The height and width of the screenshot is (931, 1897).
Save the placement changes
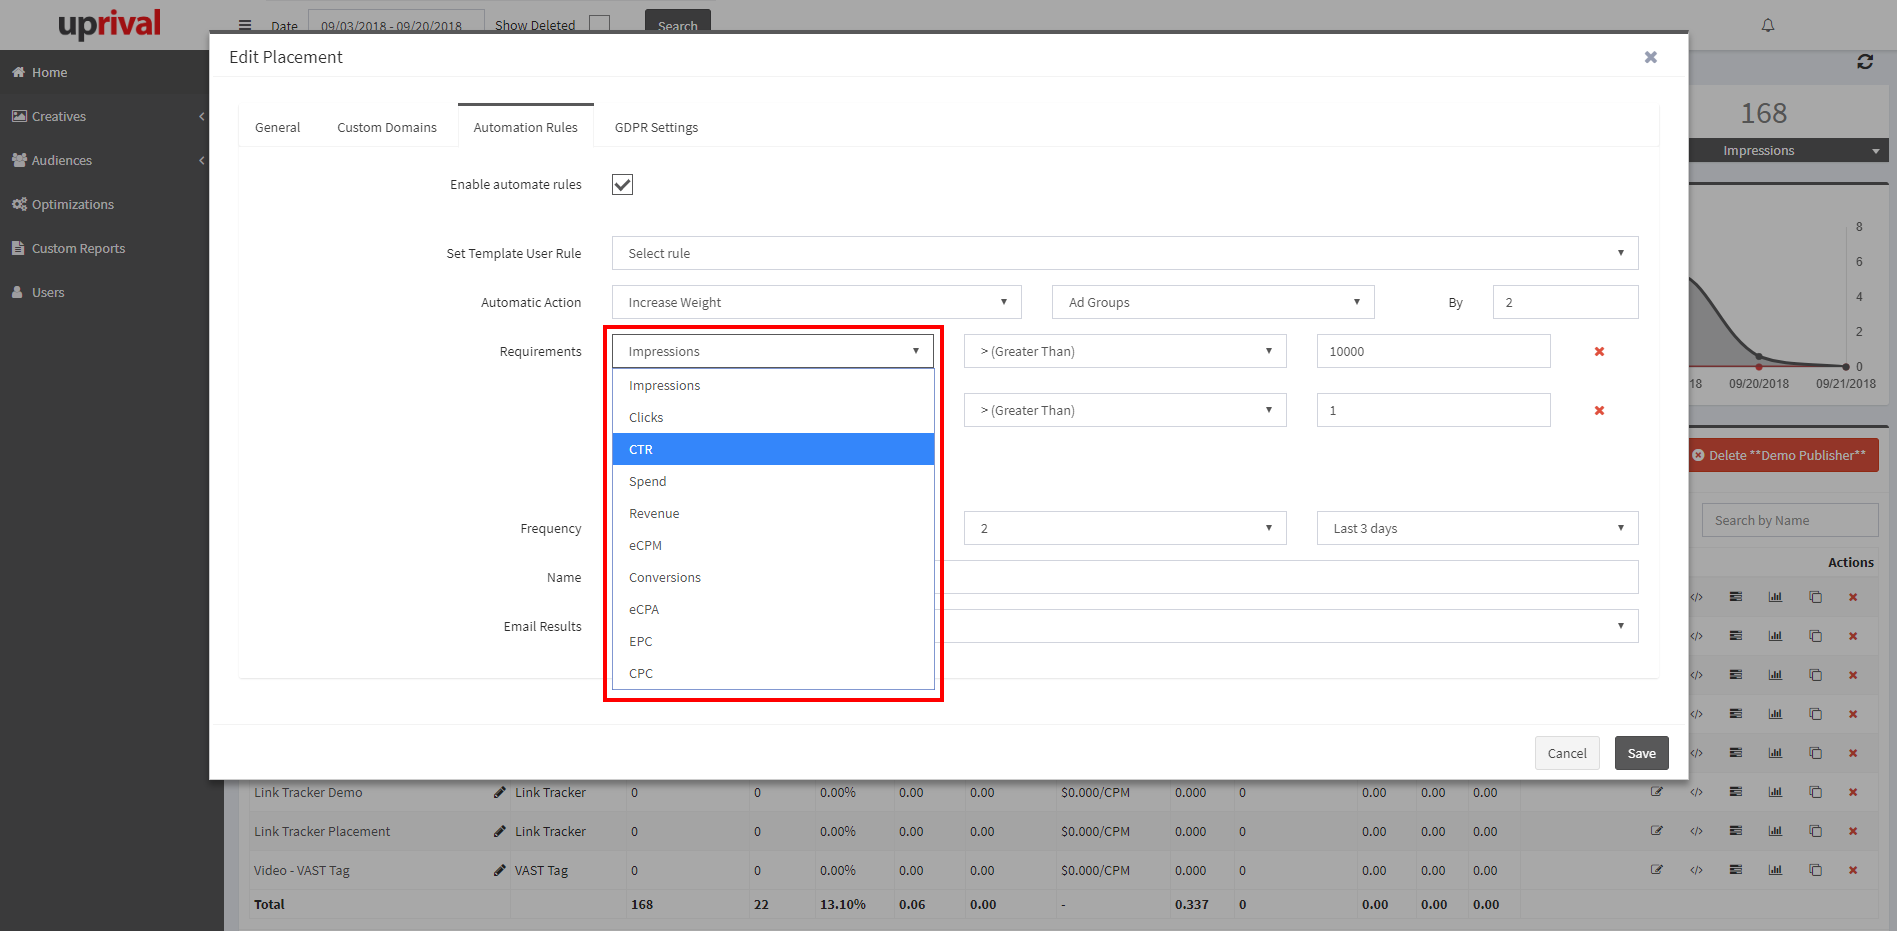(1641, 753)
